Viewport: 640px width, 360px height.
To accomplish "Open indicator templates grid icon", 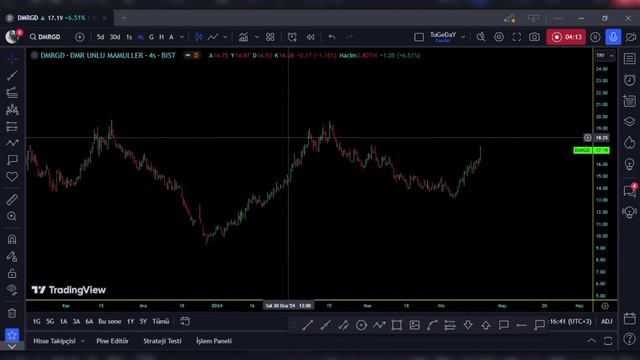I will (270, 37).
